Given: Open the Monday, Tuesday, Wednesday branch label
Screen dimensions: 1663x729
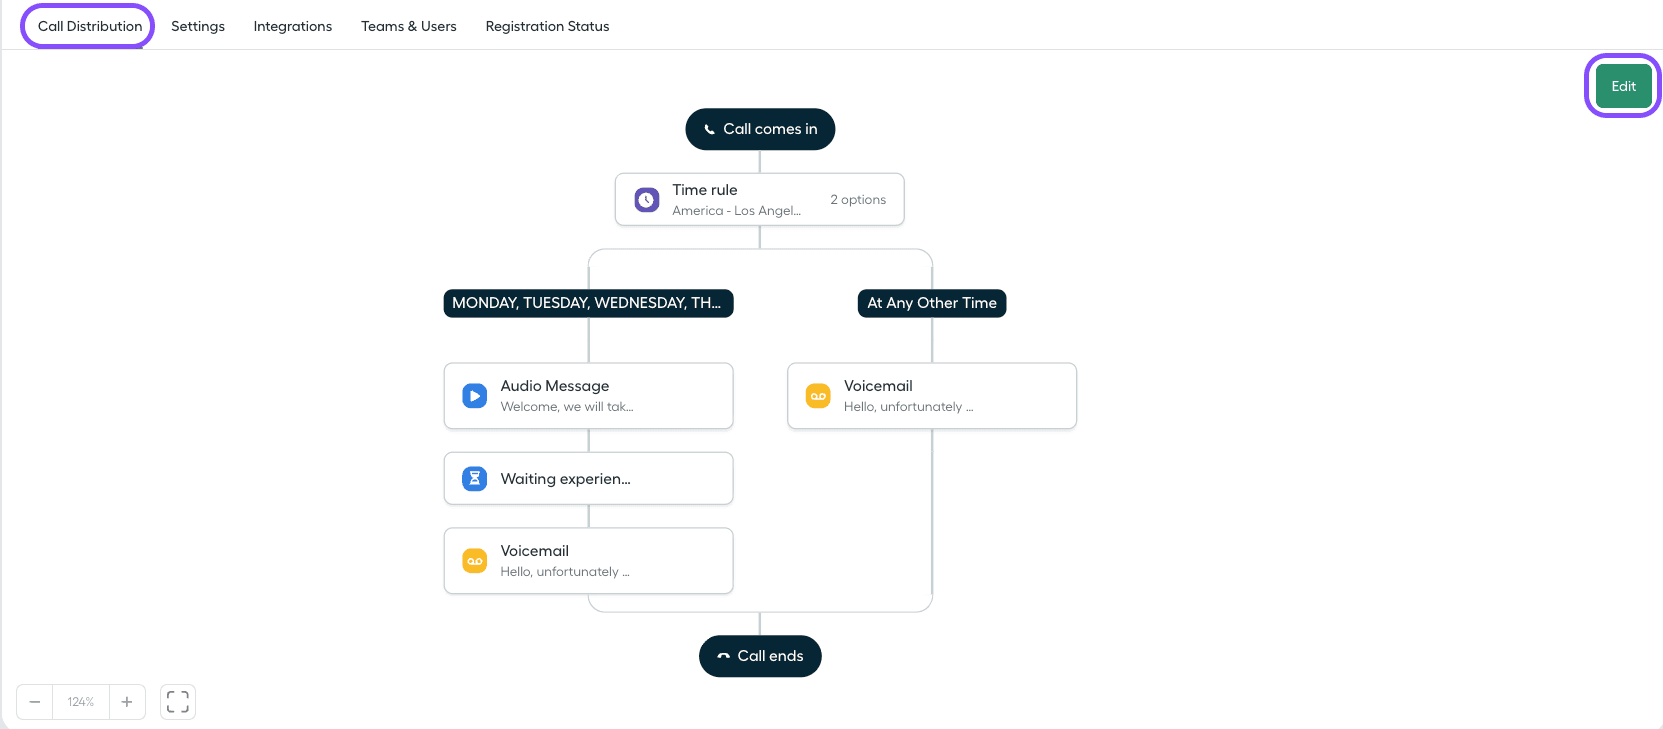Looking at the screenshot, I should 588,303.
